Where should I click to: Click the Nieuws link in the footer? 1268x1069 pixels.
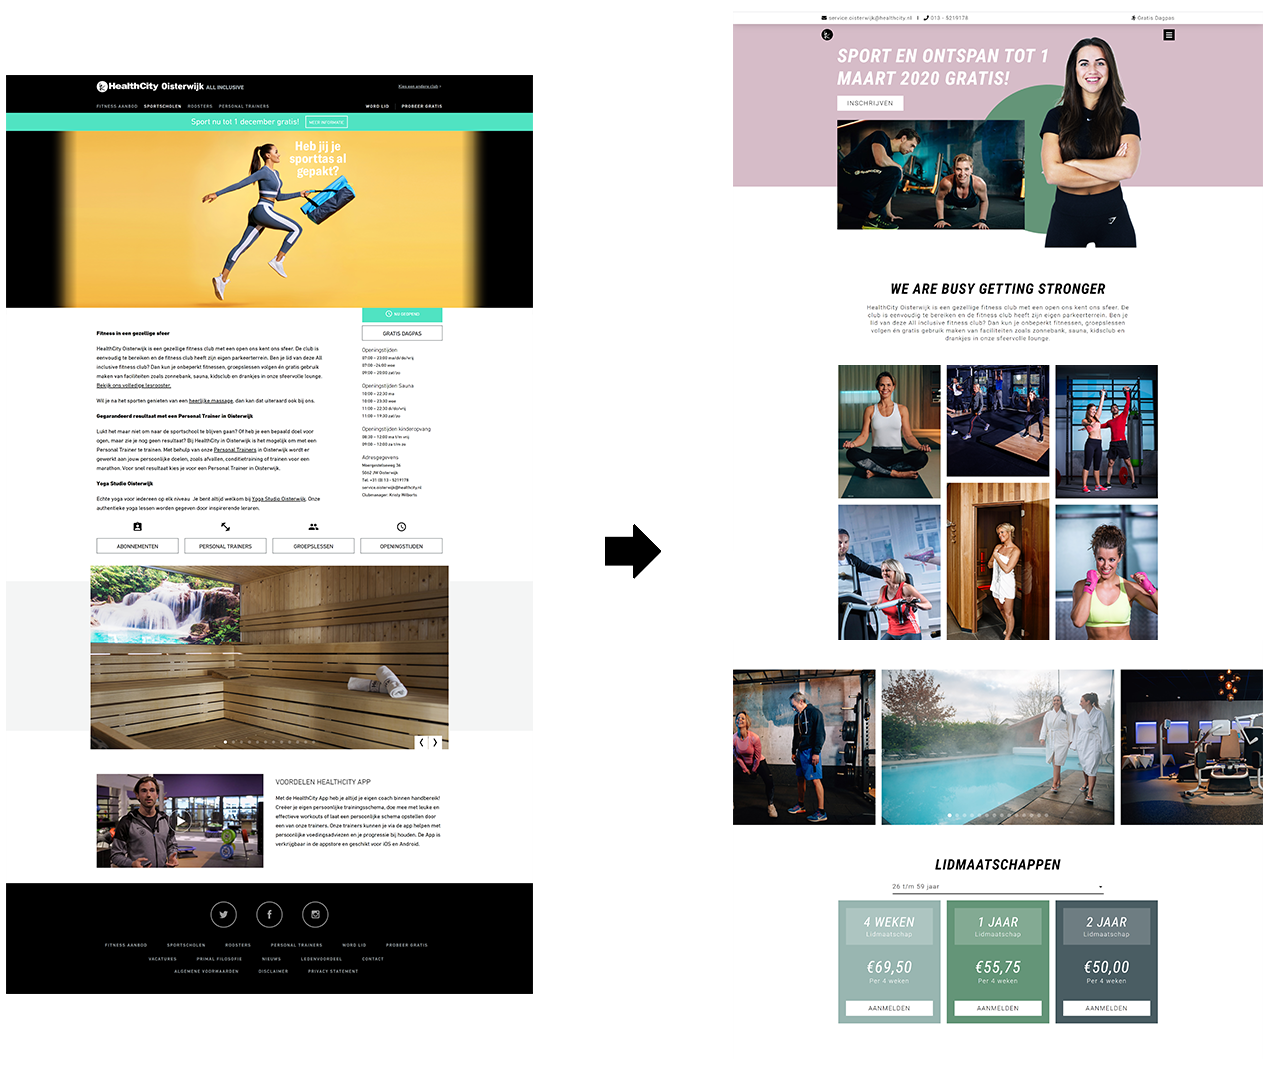point(271,959)
